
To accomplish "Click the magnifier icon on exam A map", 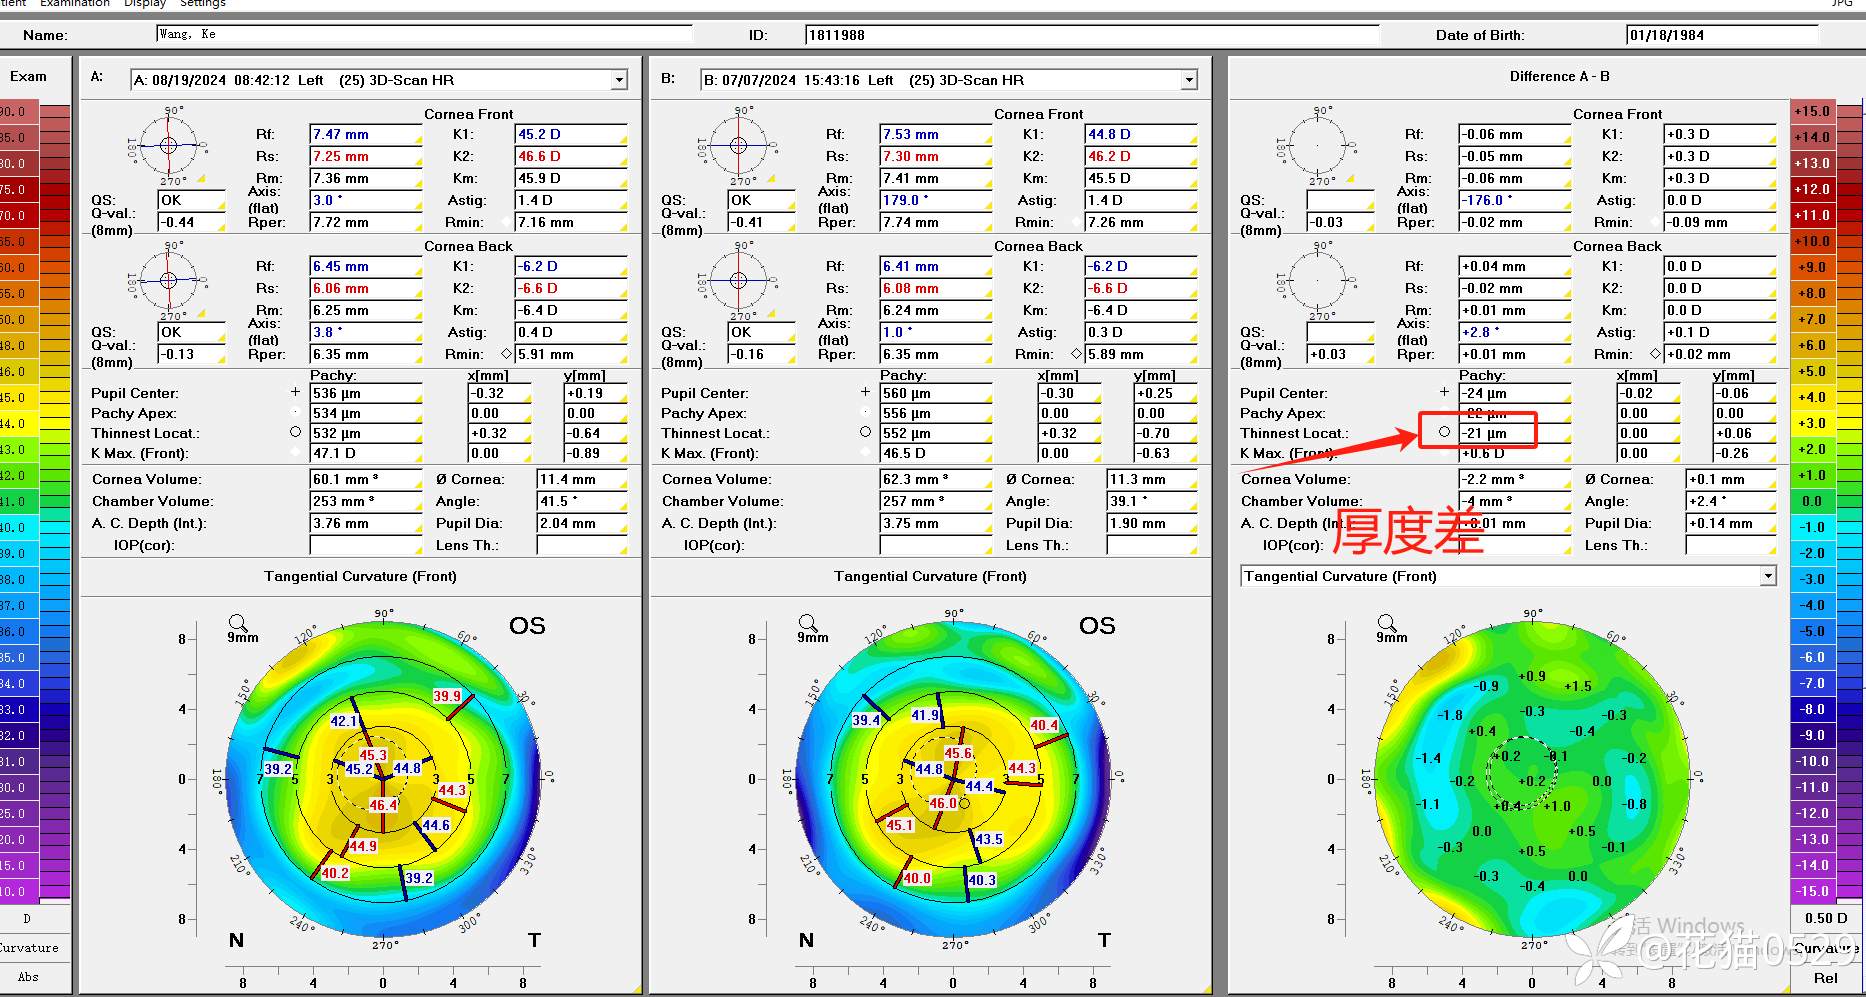I will [237, 623].
